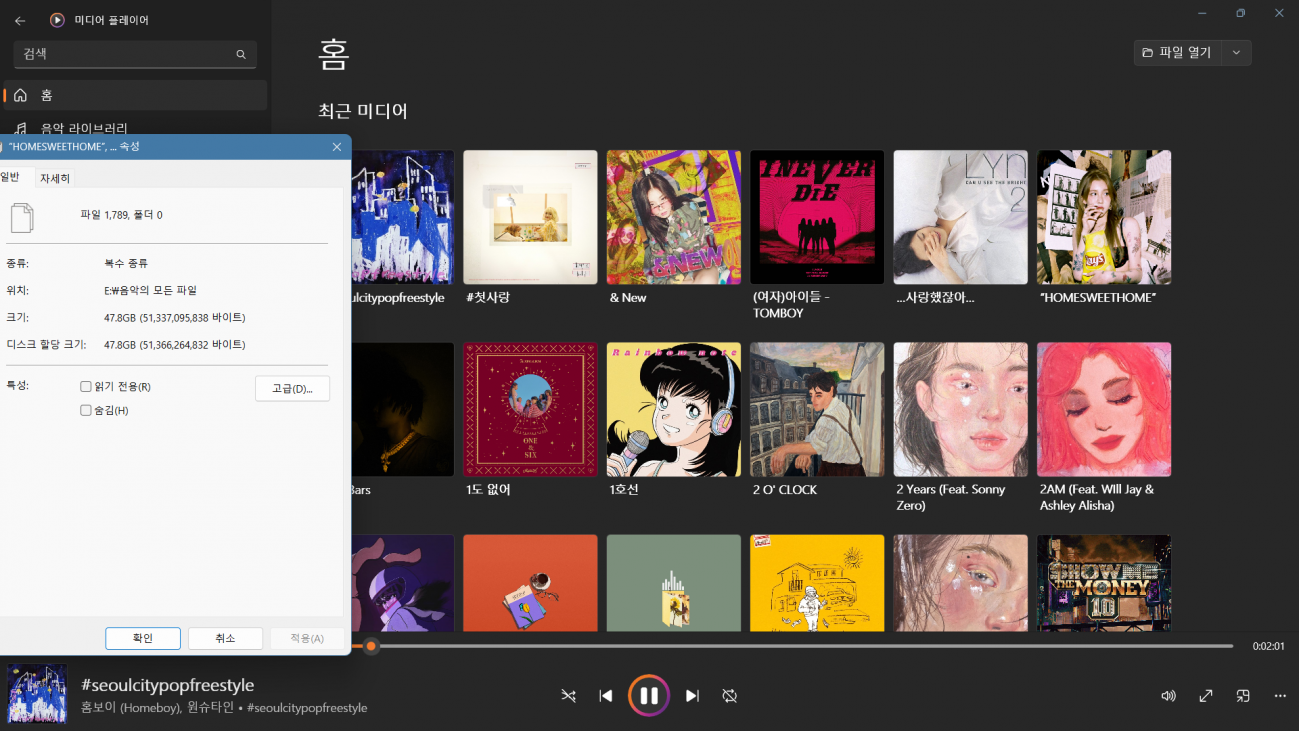Image resolution: width=1299 pixels, height=731 pixels.
Task: Open the Show Me The Money cover
Action: [1104, 583]
